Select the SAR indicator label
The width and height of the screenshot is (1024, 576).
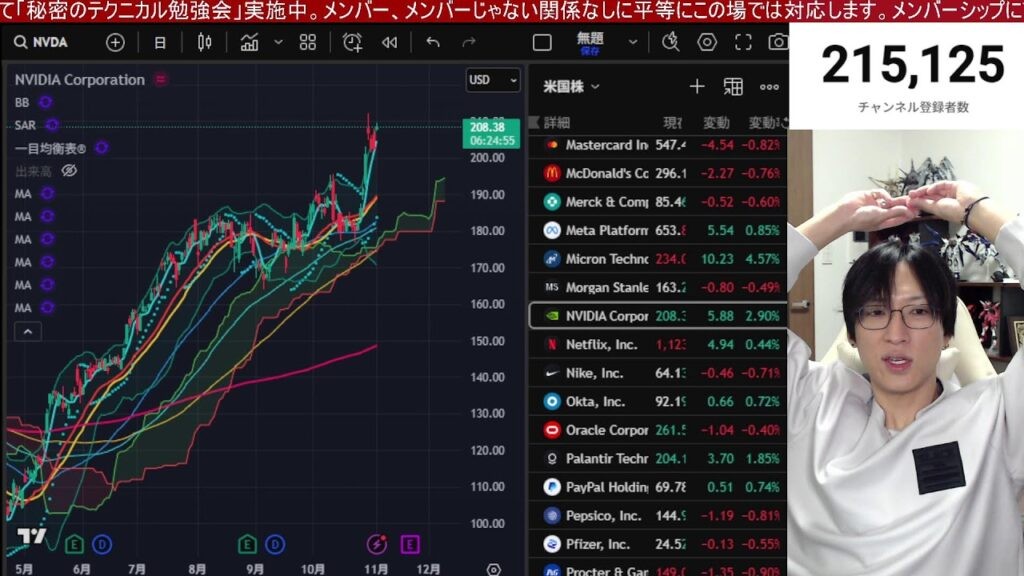click(x=25, y=125)
